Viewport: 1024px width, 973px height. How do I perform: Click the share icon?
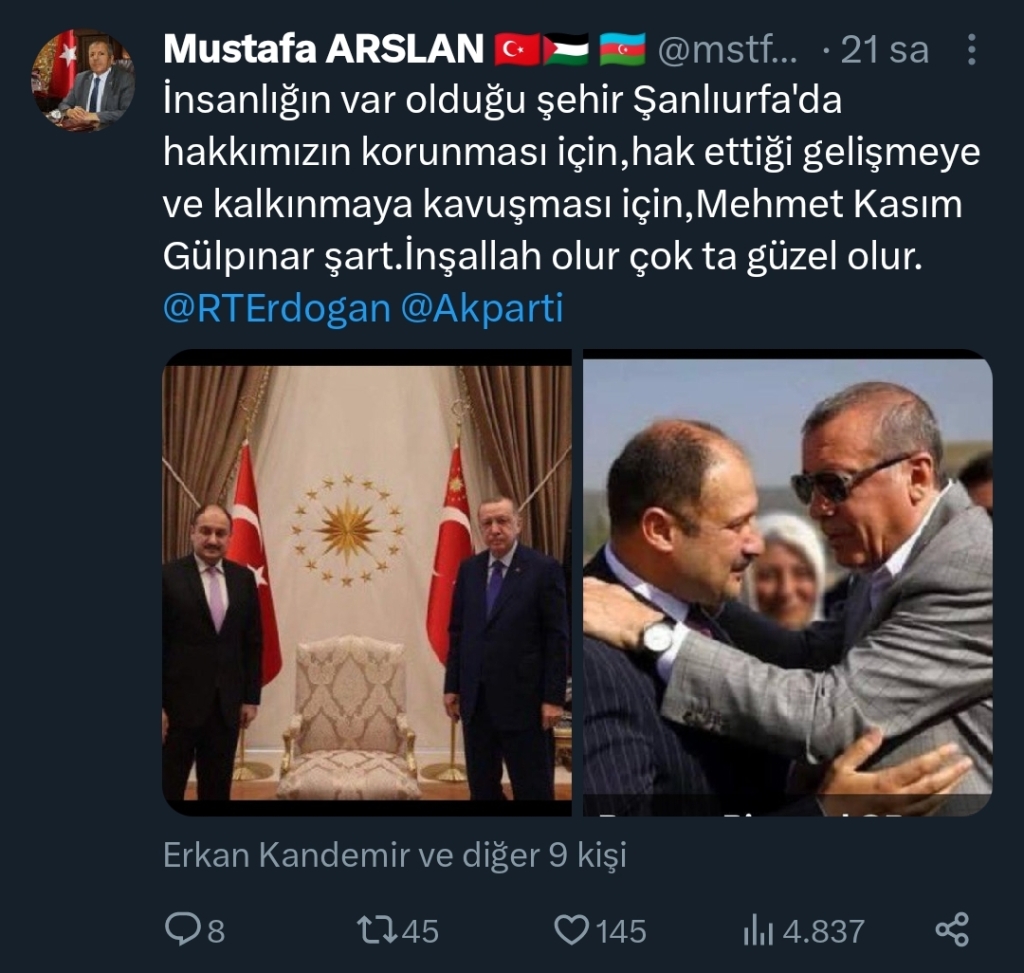click(x=952, y=930)
